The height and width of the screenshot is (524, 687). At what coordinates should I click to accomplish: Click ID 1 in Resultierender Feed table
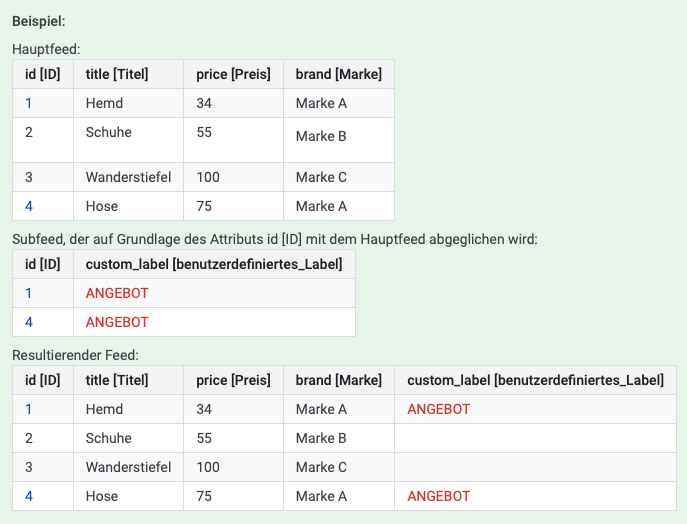(x=28, y=409)
